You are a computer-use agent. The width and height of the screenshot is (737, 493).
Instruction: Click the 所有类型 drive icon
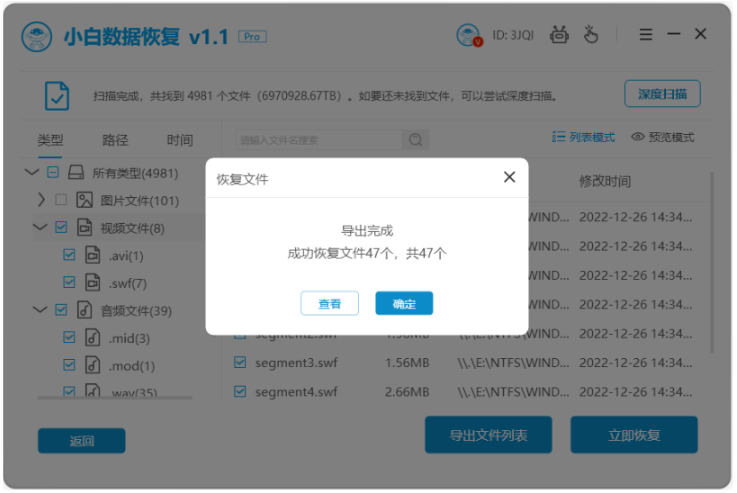[x=76, y=172]
